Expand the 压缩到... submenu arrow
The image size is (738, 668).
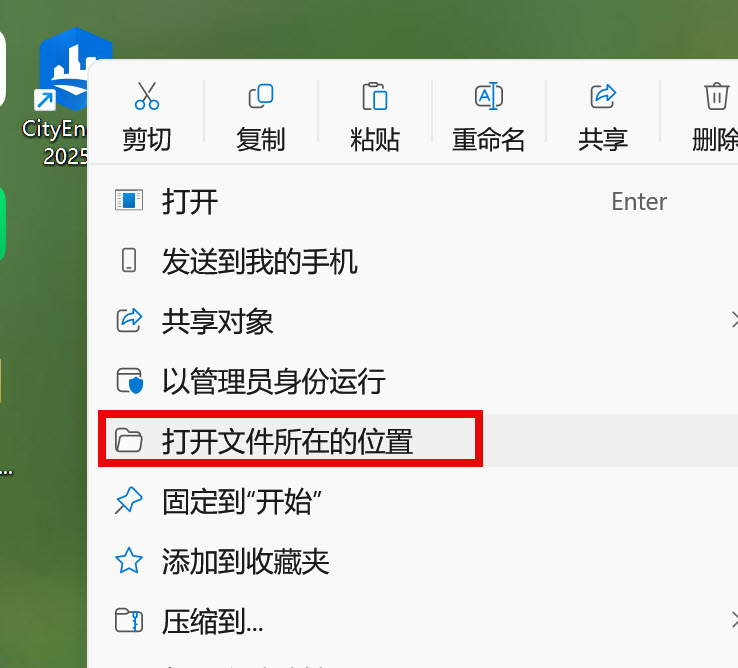[734, 620]
